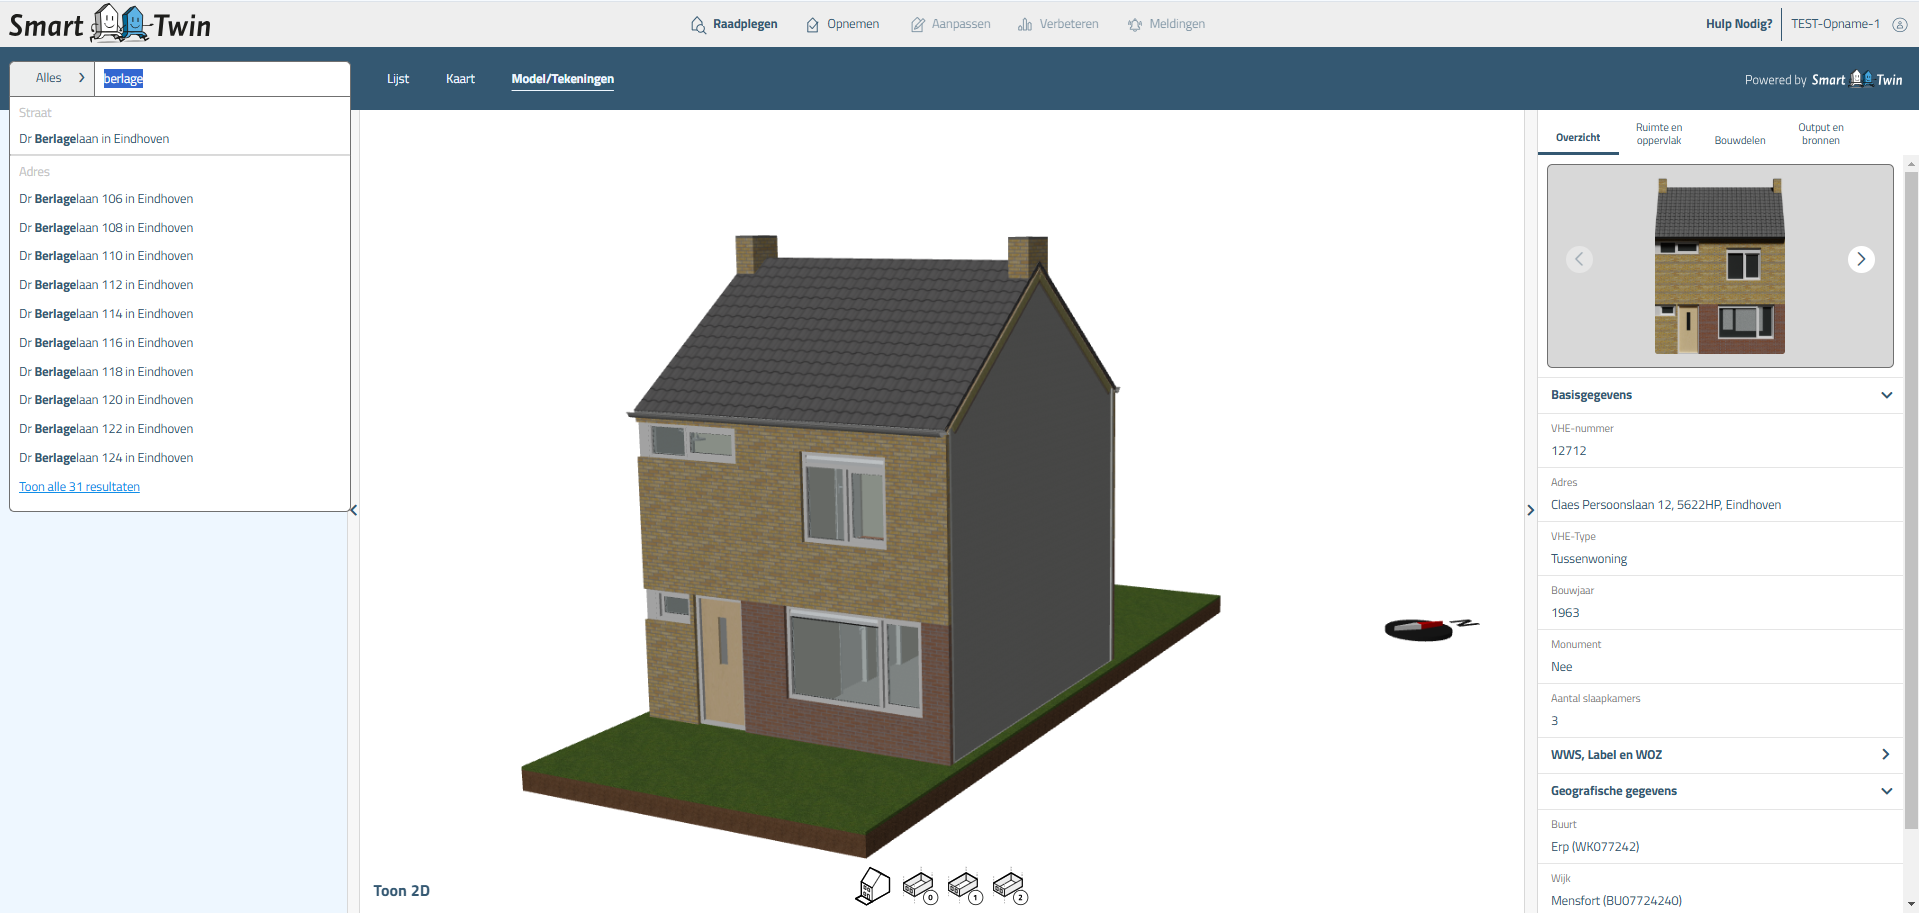Image resolution: width=1919 pixels, height=913 pixels.
Task: Toggle to 2D view with Toon 2D
Action: (x=401, y=891)
